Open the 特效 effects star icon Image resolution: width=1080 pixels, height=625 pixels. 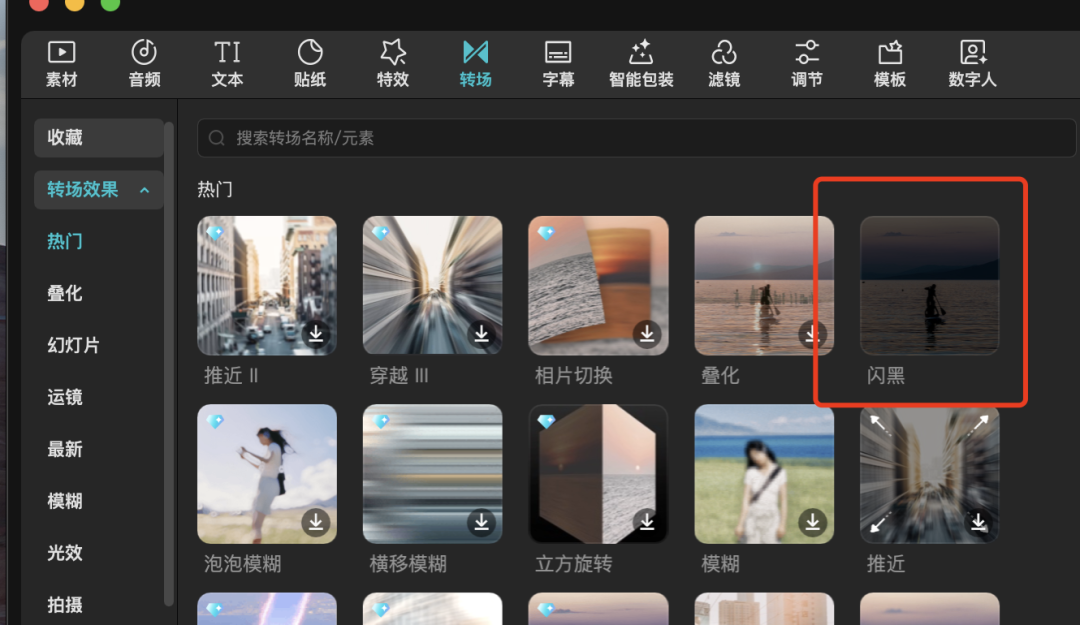(x=393, y=52)
